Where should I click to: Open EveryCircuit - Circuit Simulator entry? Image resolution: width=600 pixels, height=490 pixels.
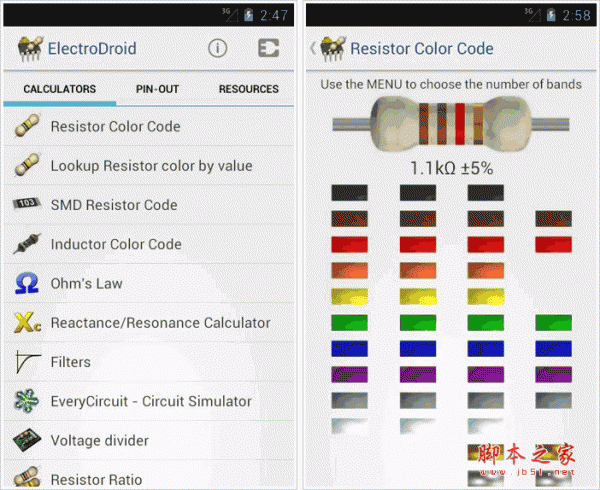149,401
